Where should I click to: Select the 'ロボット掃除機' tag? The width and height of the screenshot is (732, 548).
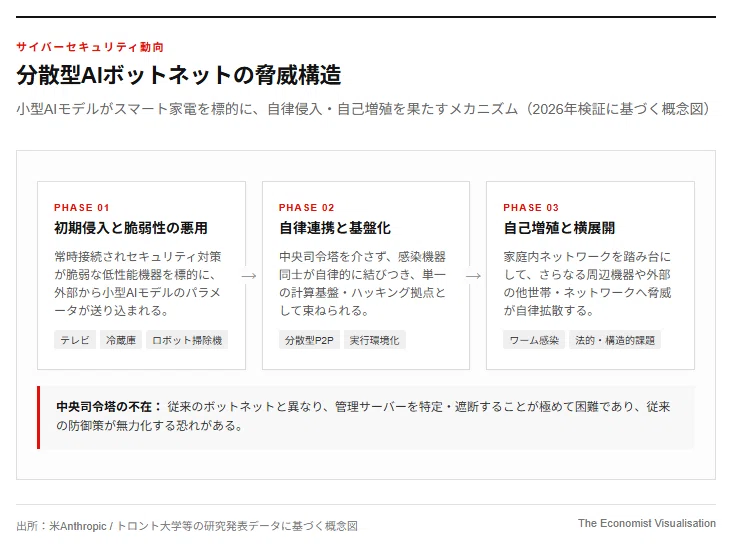click(x=187, y=340)
